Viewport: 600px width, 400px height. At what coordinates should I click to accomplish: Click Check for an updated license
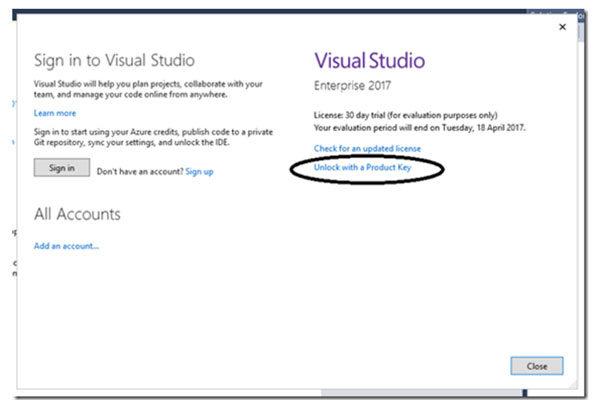pos(367,149)
